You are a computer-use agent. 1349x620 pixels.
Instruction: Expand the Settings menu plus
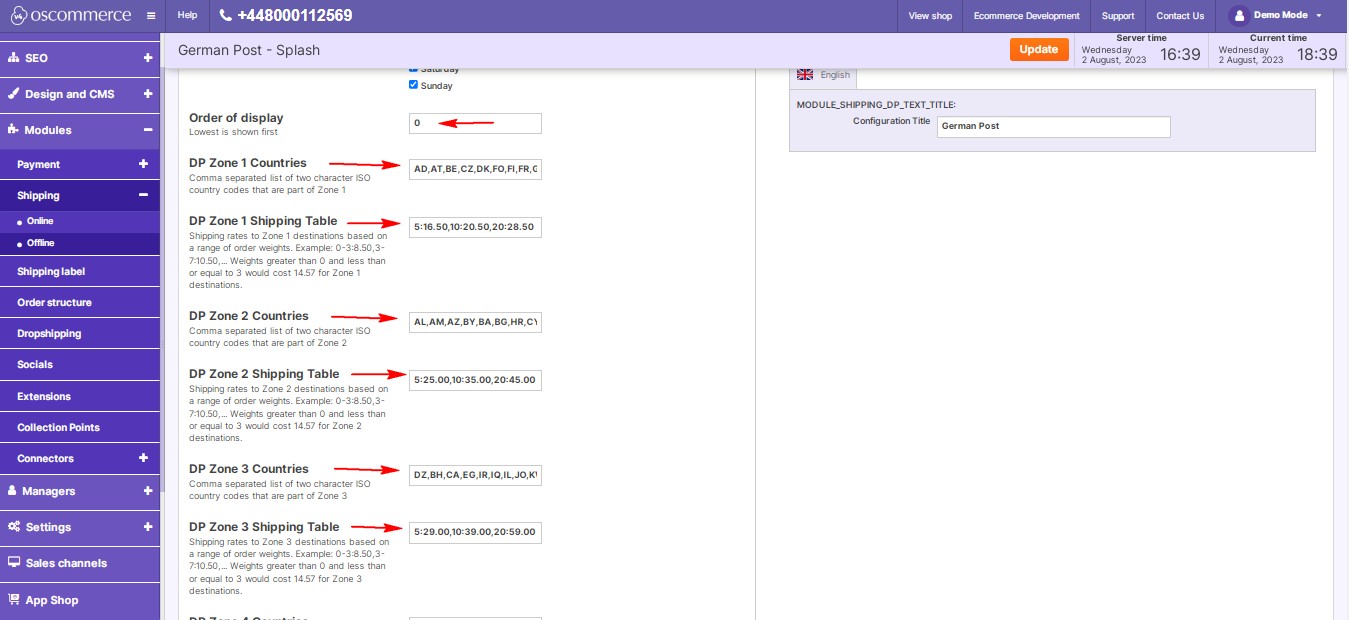pos(147,527)
